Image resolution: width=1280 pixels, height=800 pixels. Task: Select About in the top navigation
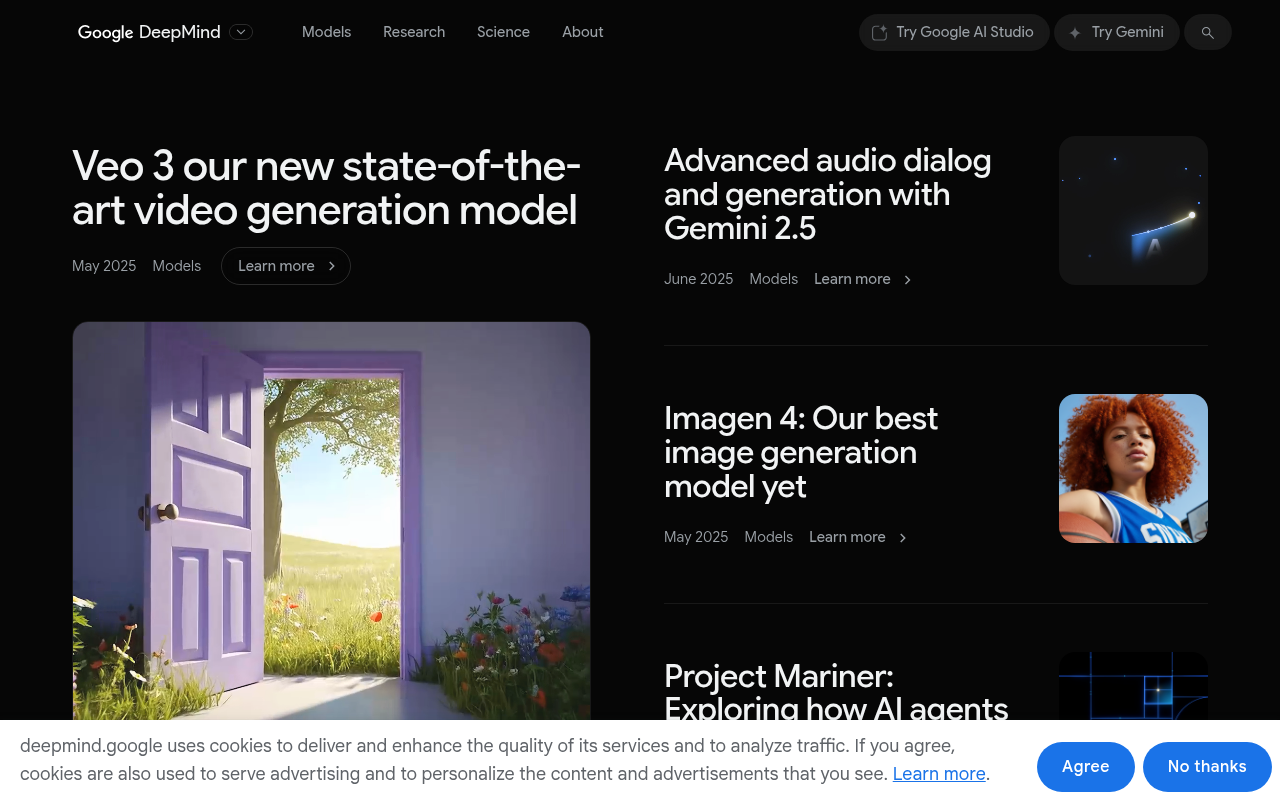click(583, 32)
